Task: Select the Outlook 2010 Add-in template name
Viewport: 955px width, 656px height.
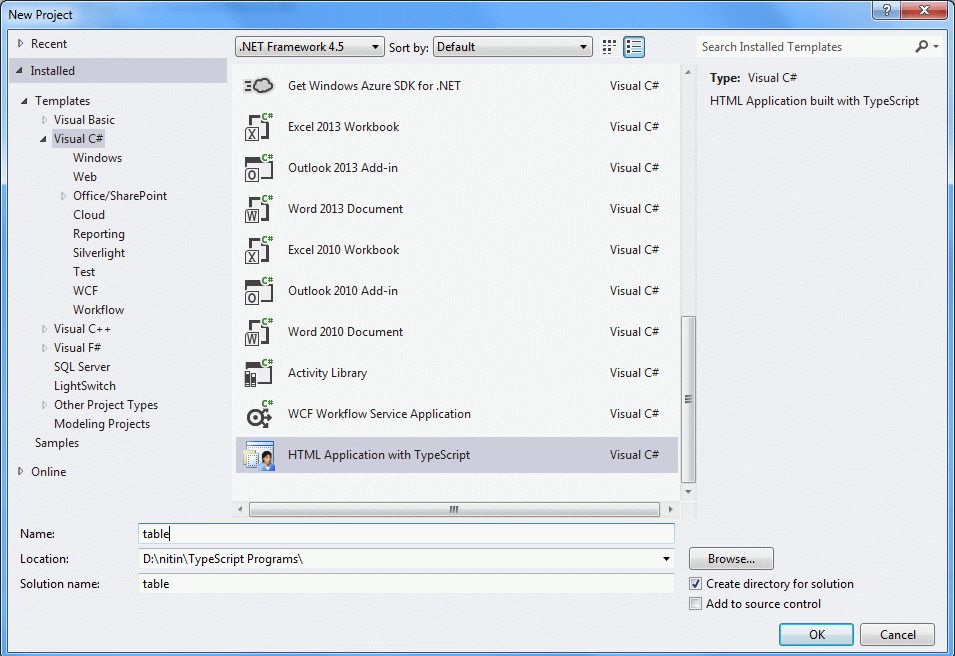Action: click(x=343, y=291)
